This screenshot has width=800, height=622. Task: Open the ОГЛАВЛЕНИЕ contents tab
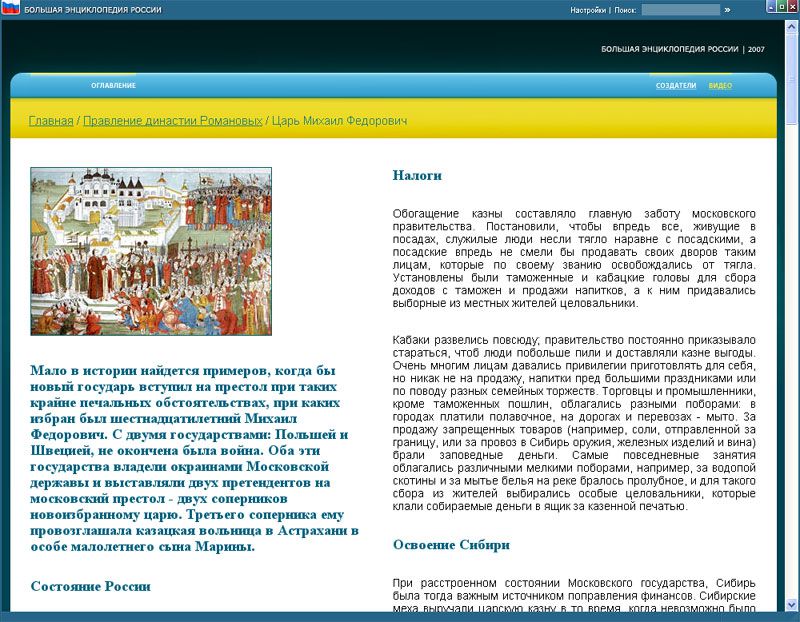coord(113,86)
